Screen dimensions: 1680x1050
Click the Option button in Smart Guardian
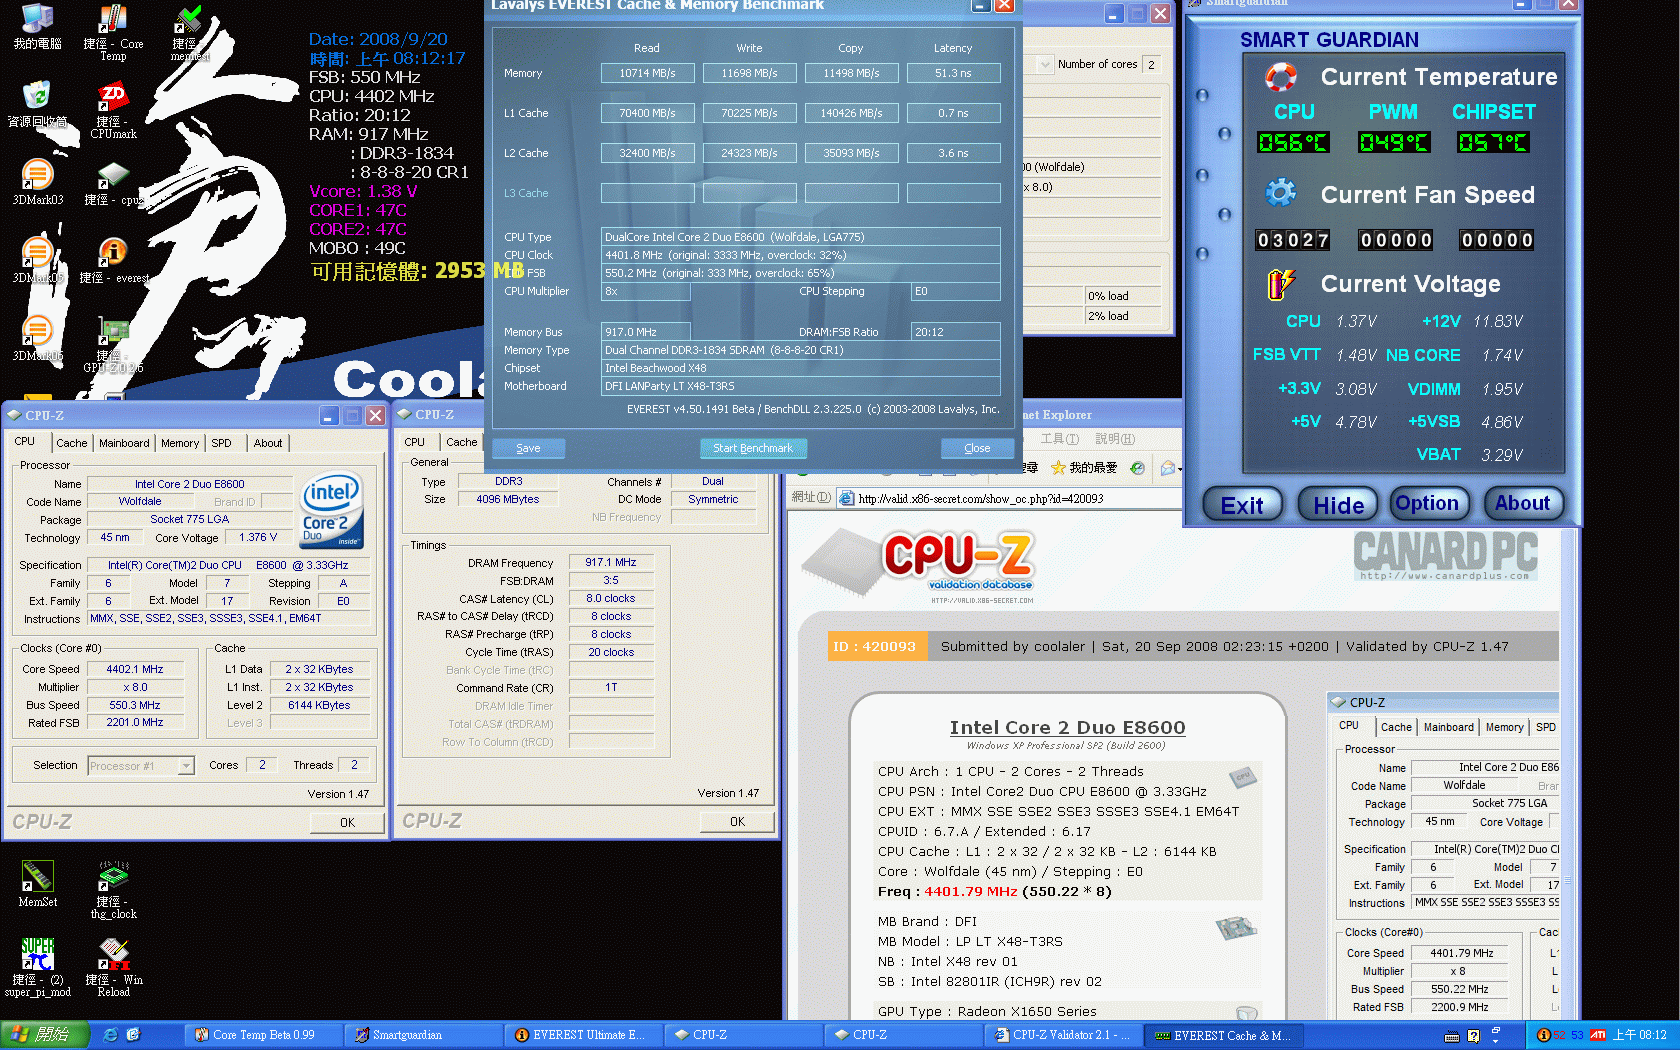point(1428,503)
